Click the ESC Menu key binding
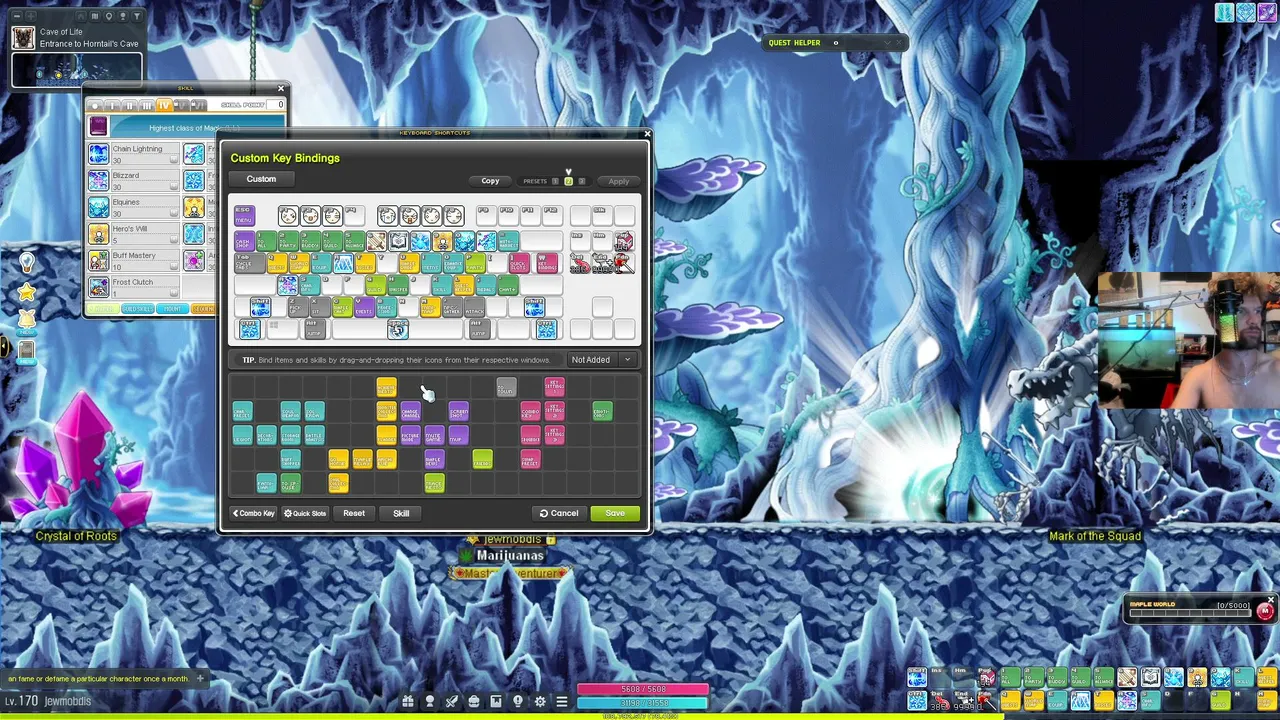This screenshot has height=720, width=1280. tap(244, 215)
